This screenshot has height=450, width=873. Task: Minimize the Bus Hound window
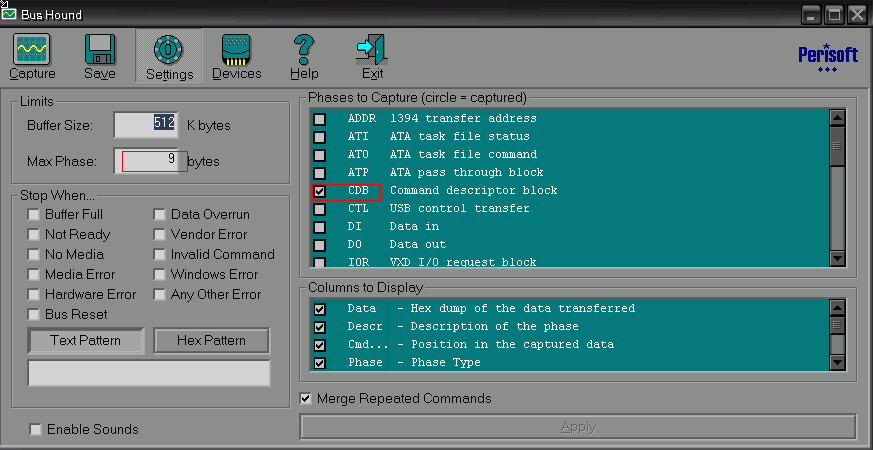tap(812, 14)
